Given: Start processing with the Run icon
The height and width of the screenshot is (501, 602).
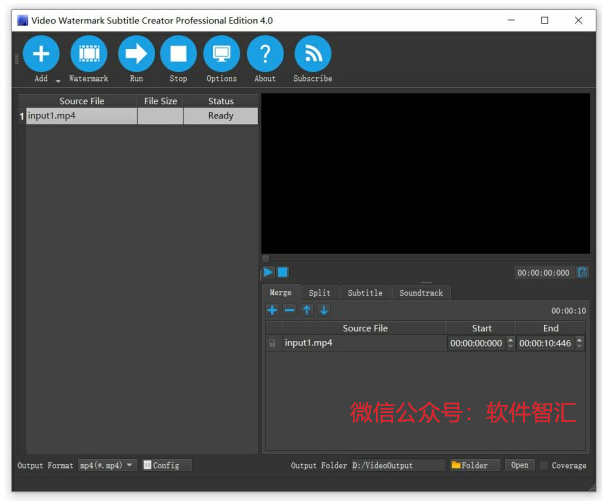Looking at the screenshot, I should click(x=136, y=54).
